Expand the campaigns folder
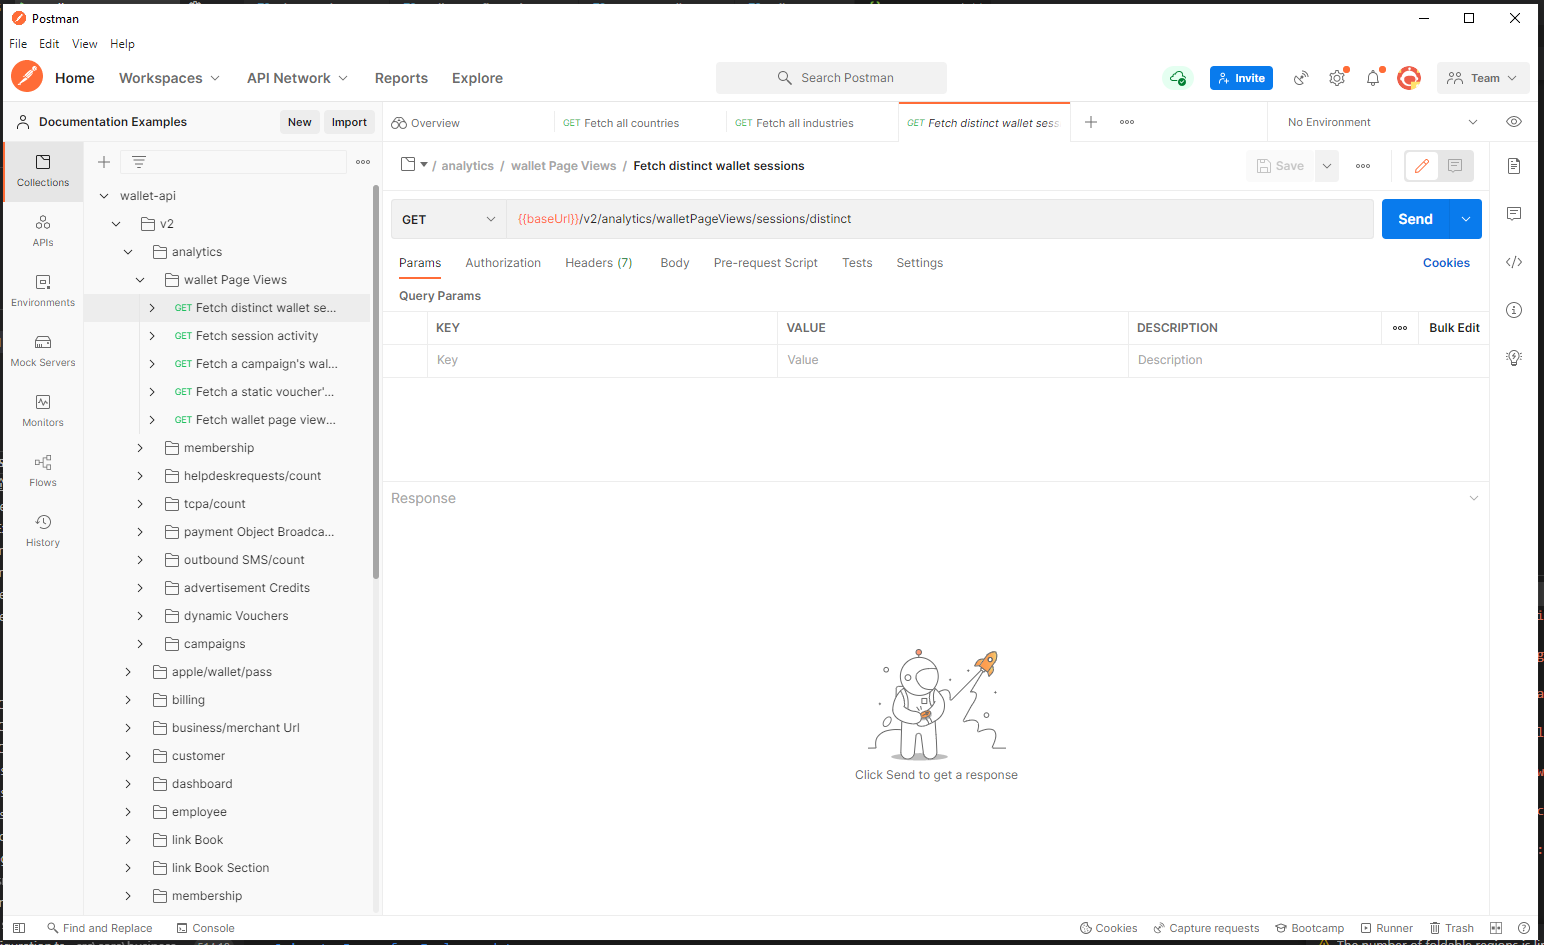This screenshot has width=1544, height=945. coord(140,644)
